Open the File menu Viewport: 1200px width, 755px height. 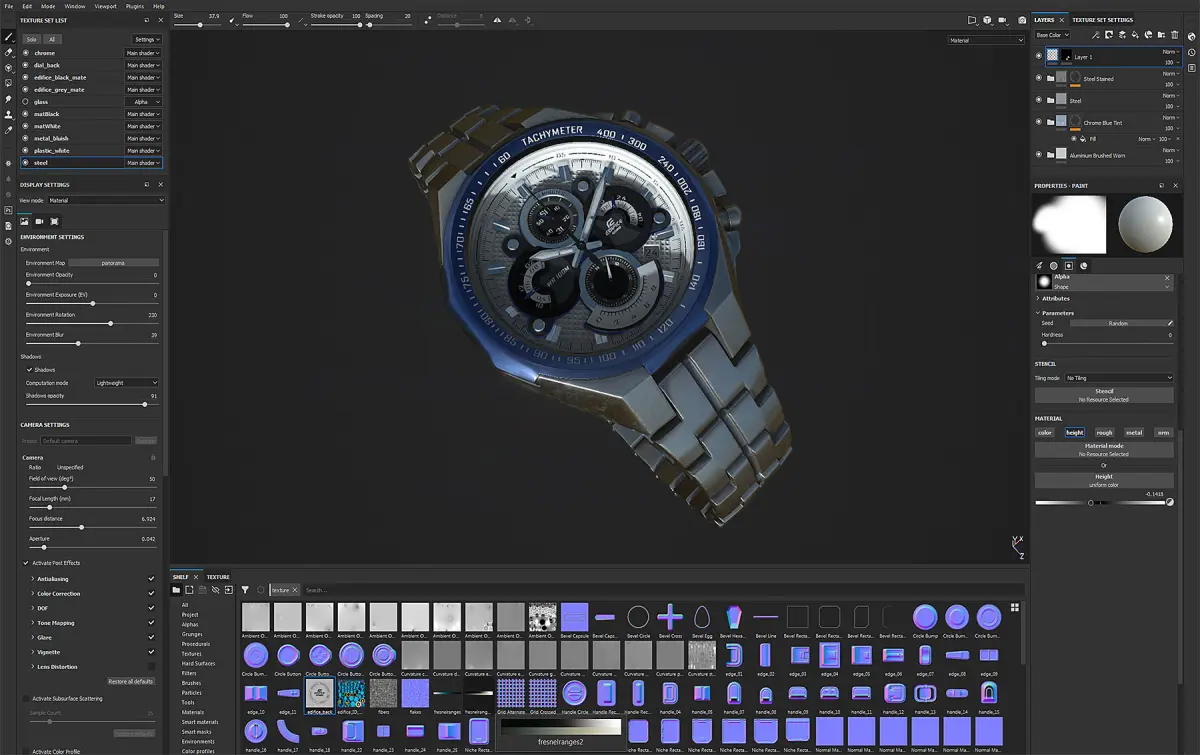click(x=10, y=6)
